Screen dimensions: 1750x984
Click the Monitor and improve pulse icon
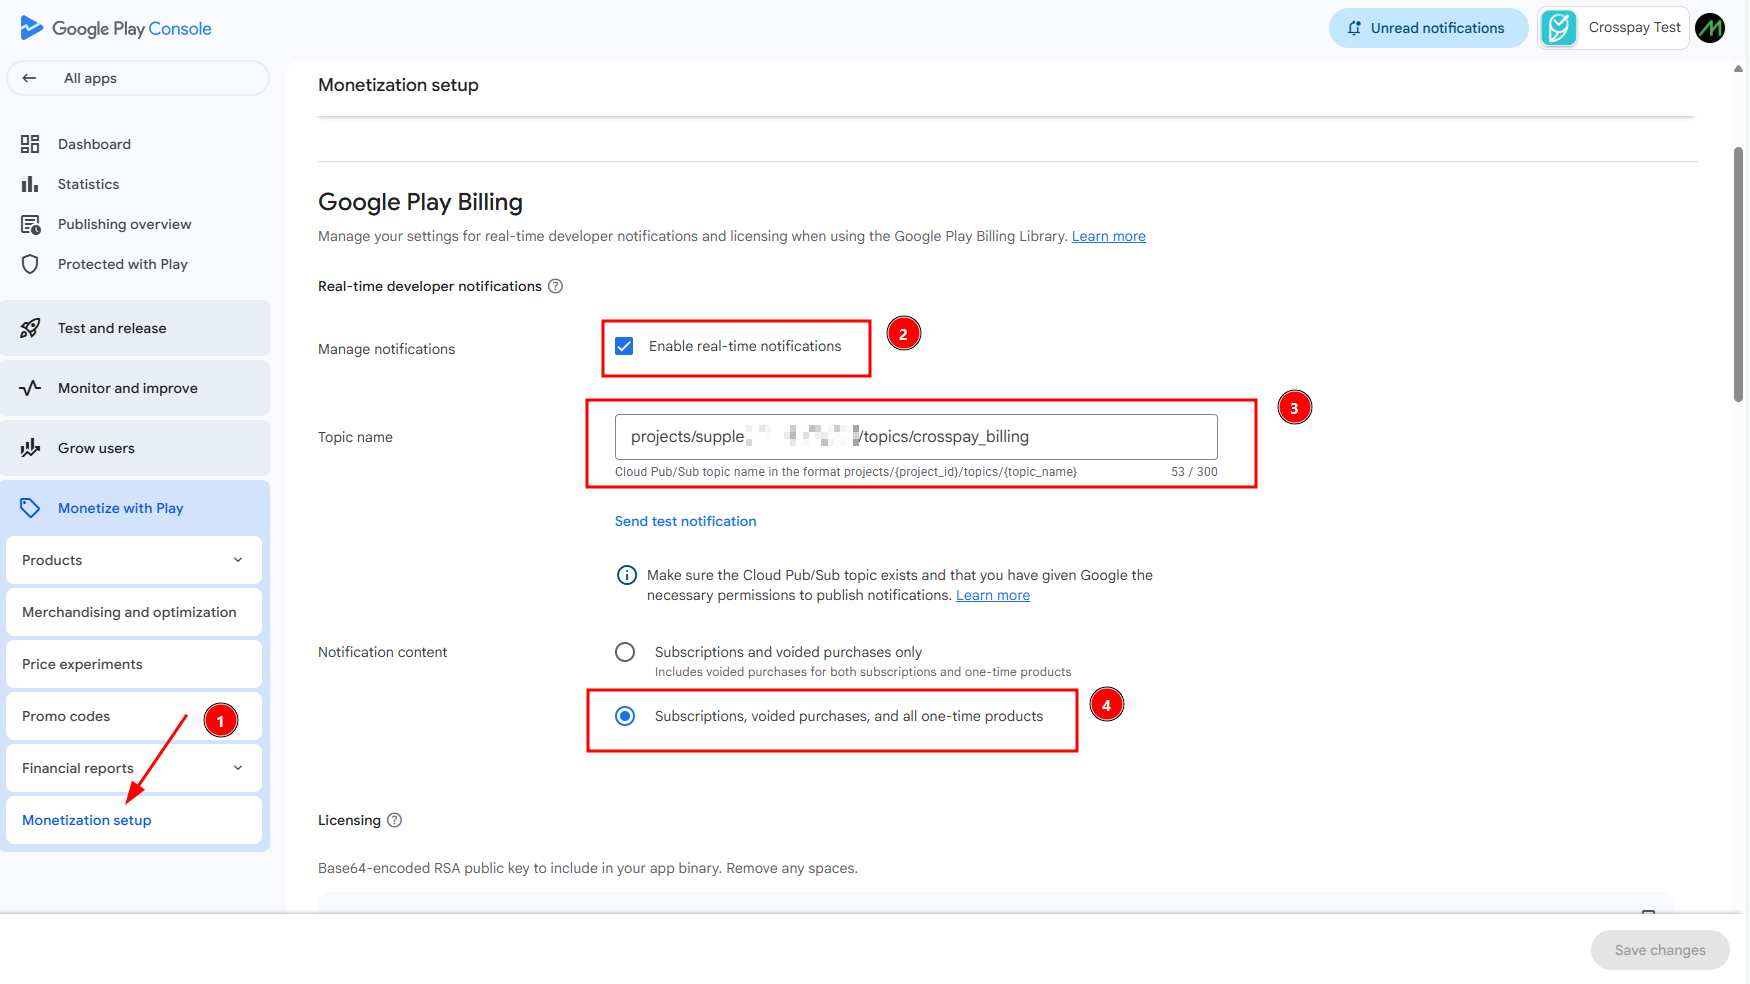30,388
